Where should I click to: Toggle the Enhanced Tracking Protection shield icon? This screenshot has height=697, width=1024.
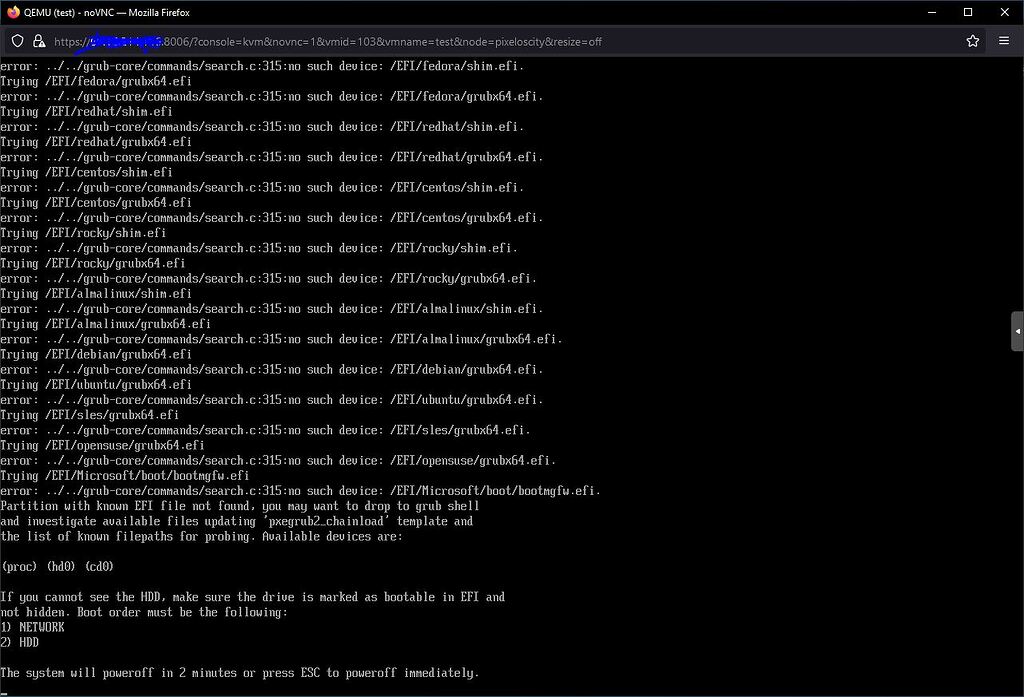click(x=17, y=41)
